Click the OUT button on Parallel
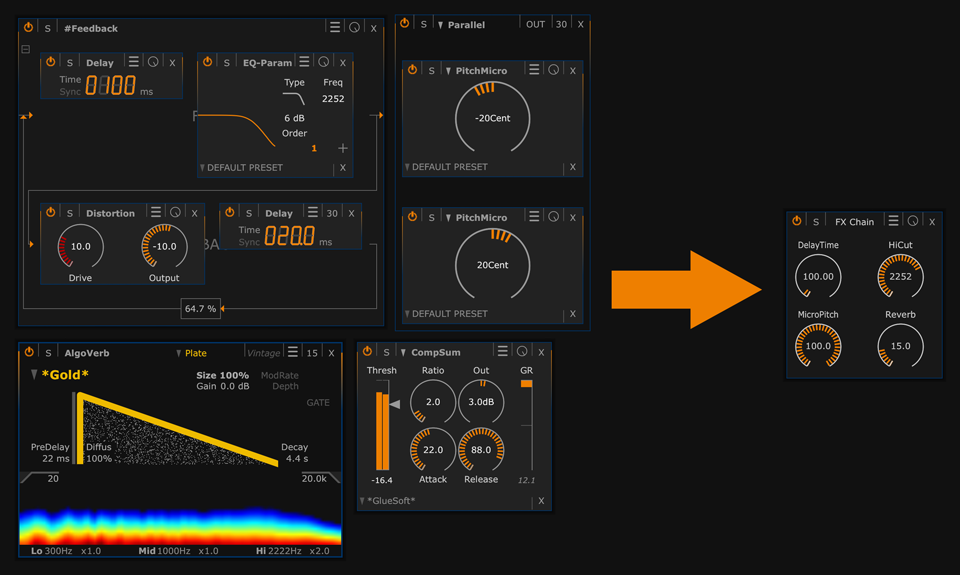The image size is (960, 575). [x=535, y=24]
